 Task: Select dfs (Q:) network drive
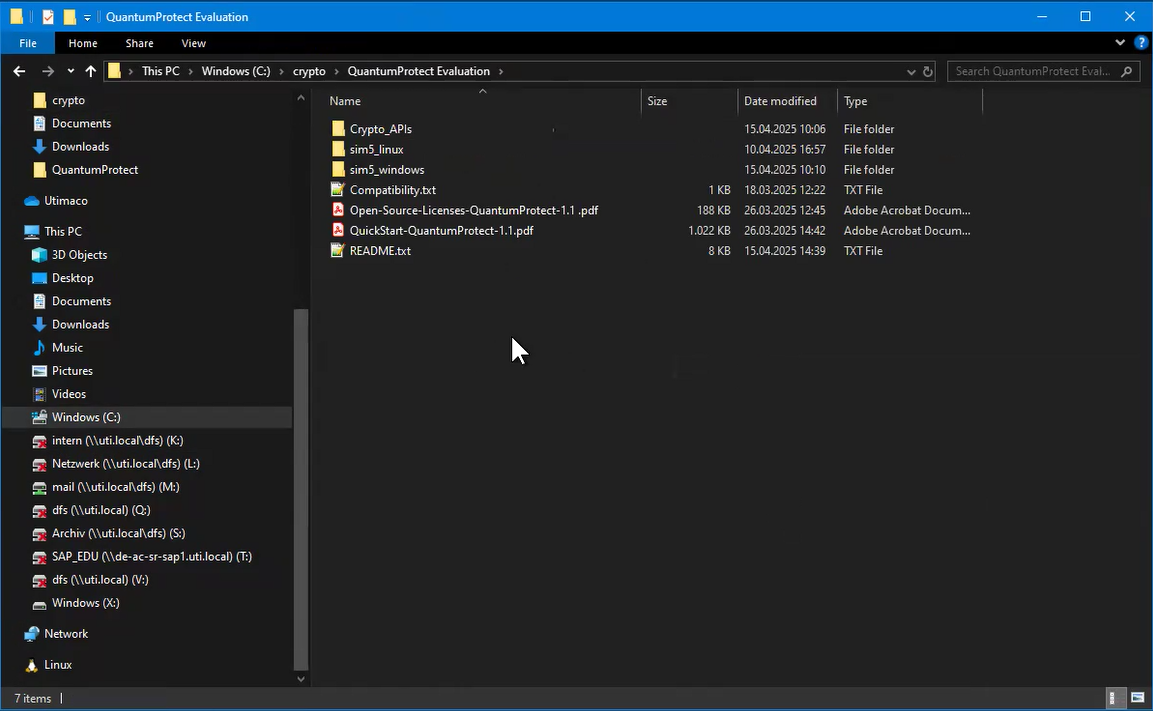click(101, 510)
